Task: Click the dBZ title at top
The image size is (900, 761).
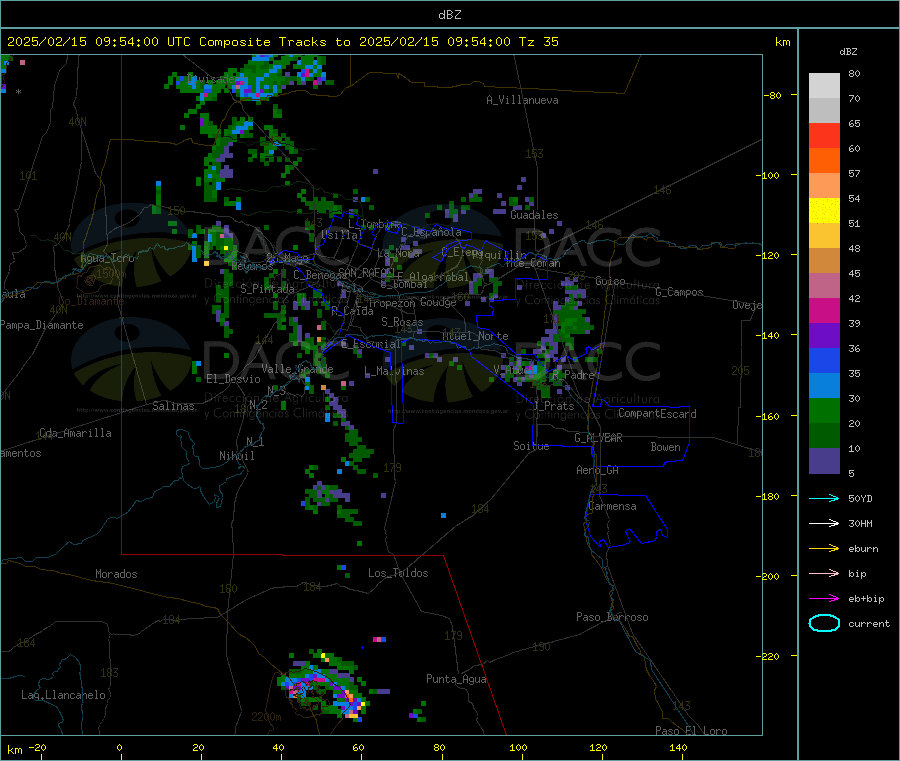Action: point(449,15)
